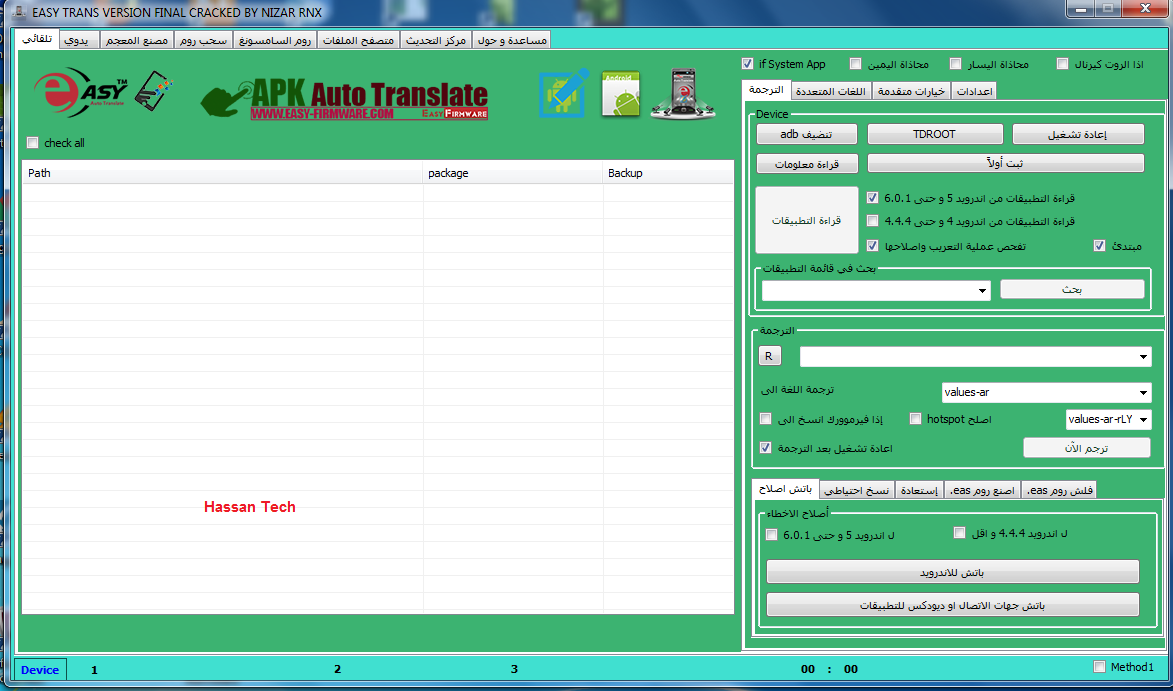
Task: Toggle the hotspot اصلح checkbox
Action: point(916,419)
